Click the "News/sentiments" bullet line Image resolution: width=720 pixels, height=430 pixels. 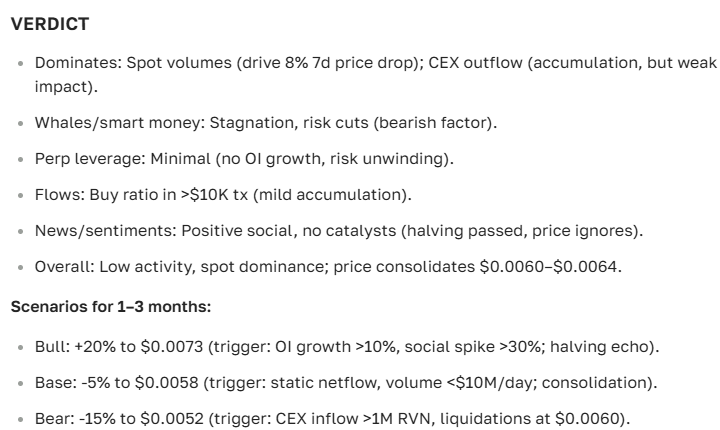pyautogui.click(x=339, y=229)
